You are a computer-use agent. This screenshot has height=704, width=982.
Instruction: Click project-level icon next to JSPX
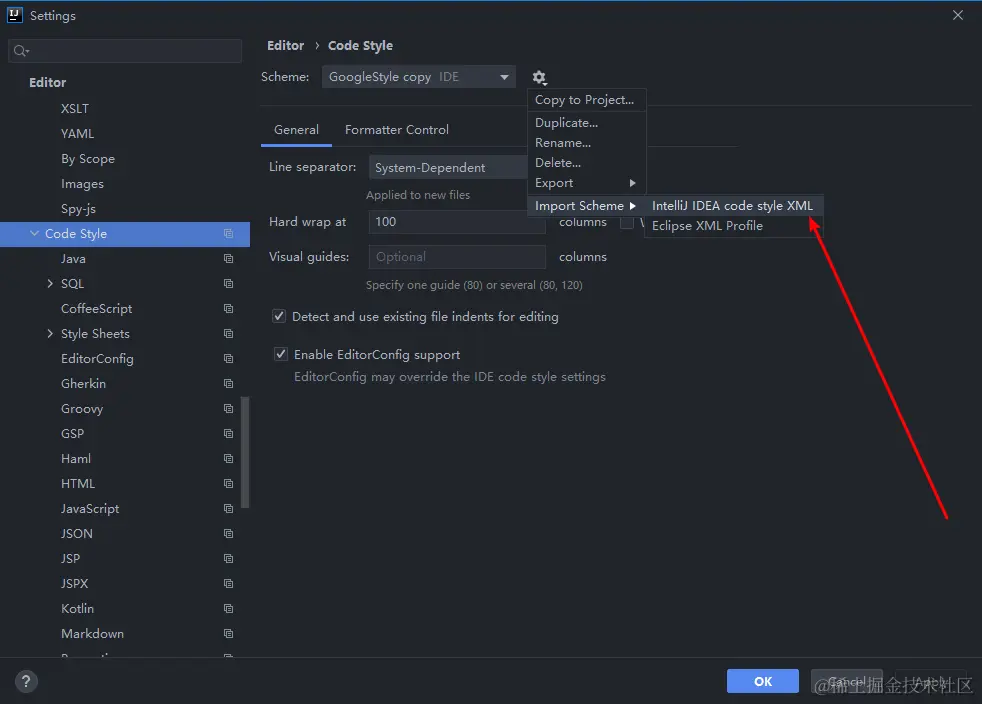click(229, 584)
